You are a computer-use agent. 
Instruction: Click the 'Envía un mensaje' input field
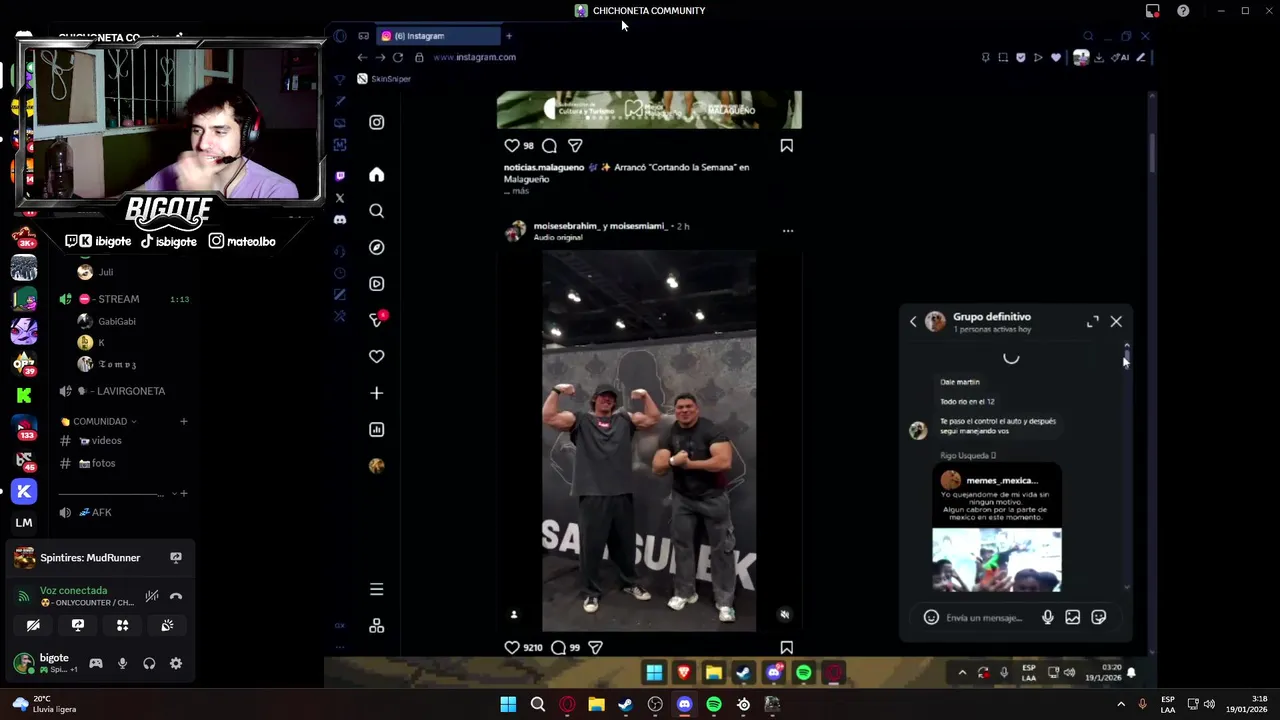984,618
